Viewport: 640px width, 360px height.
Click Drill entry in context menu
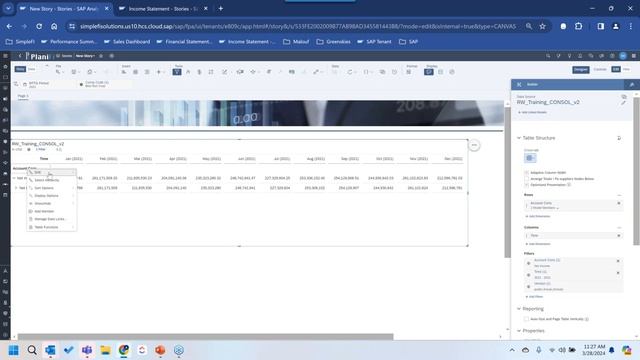click(x=51, y=172)
